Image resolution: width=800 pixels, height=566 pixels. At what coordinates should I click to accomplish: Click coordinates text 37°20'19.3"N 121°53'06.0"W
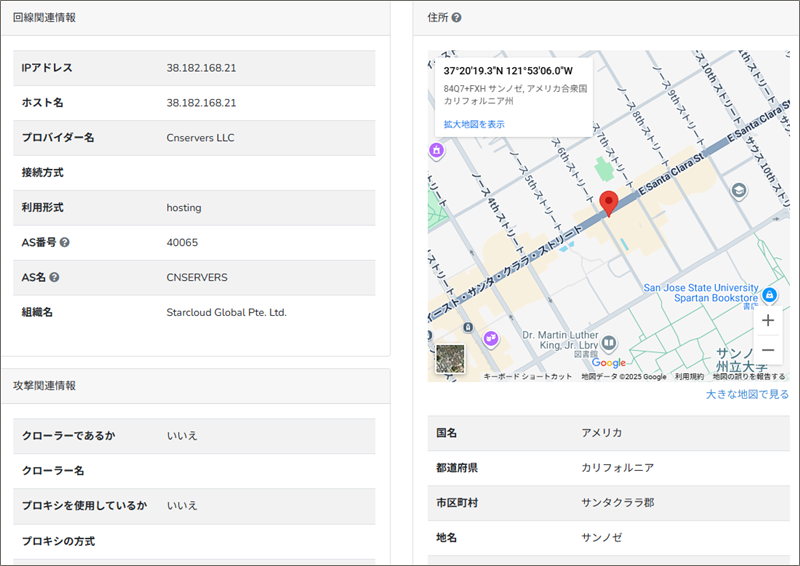[x=508, y=71]
